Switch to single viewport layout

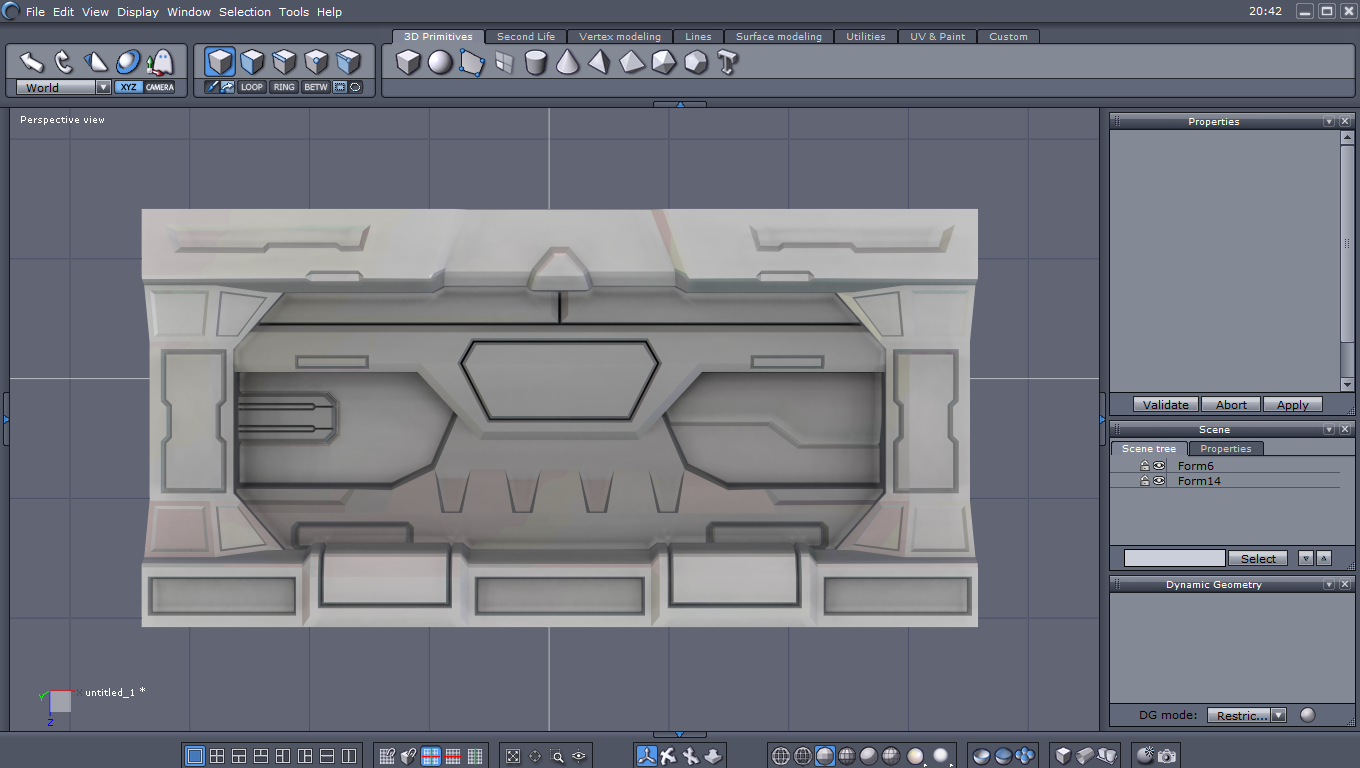pyautogui.click(x=195, y=756)
